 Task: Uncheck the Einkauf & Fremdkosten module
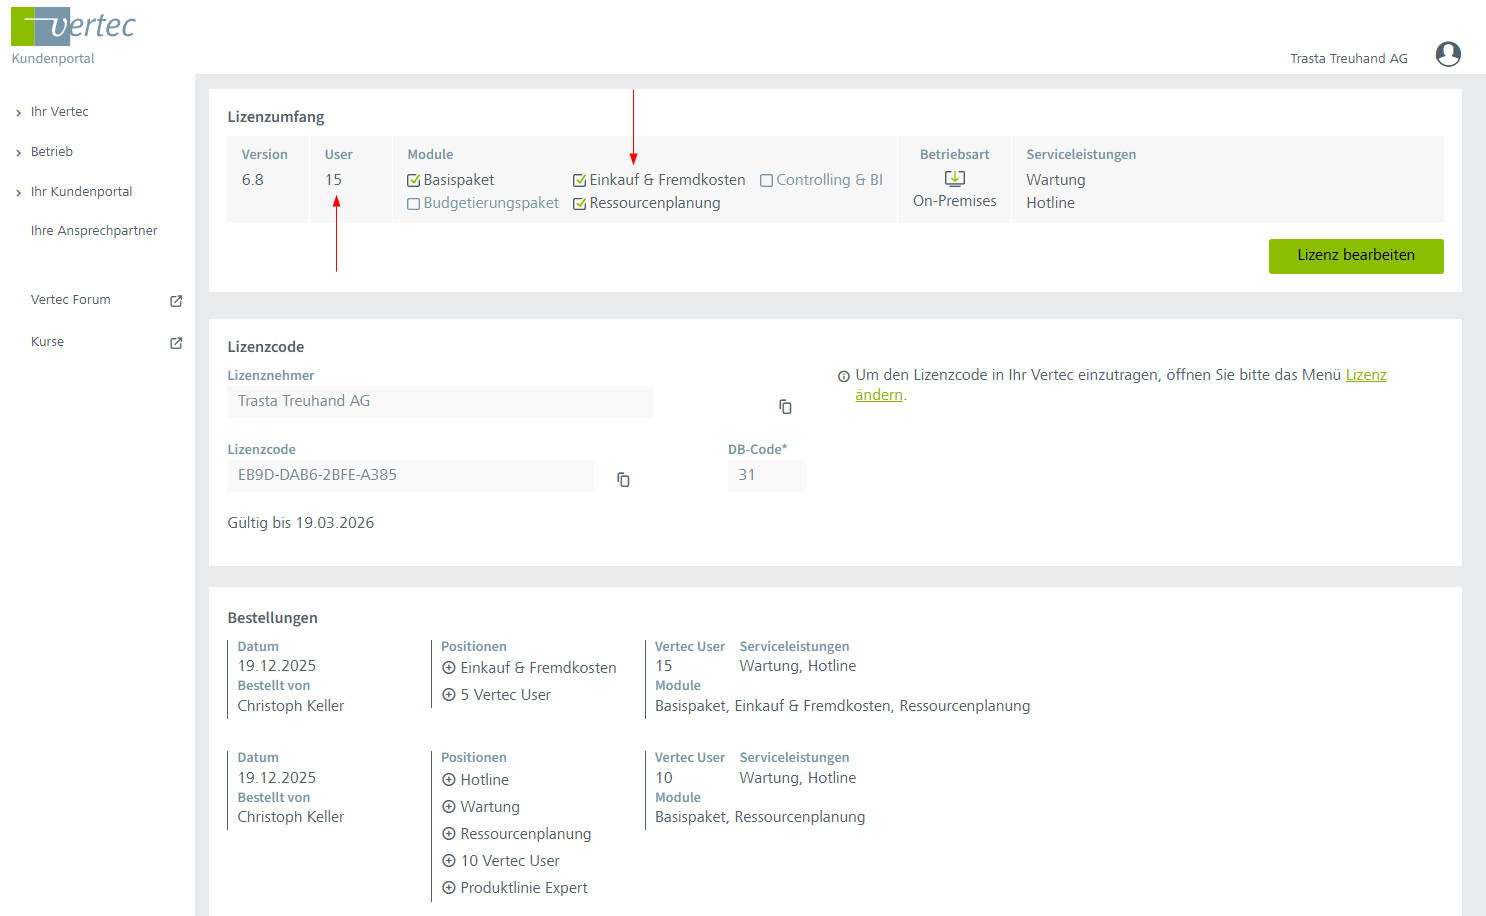coord(579,181)
